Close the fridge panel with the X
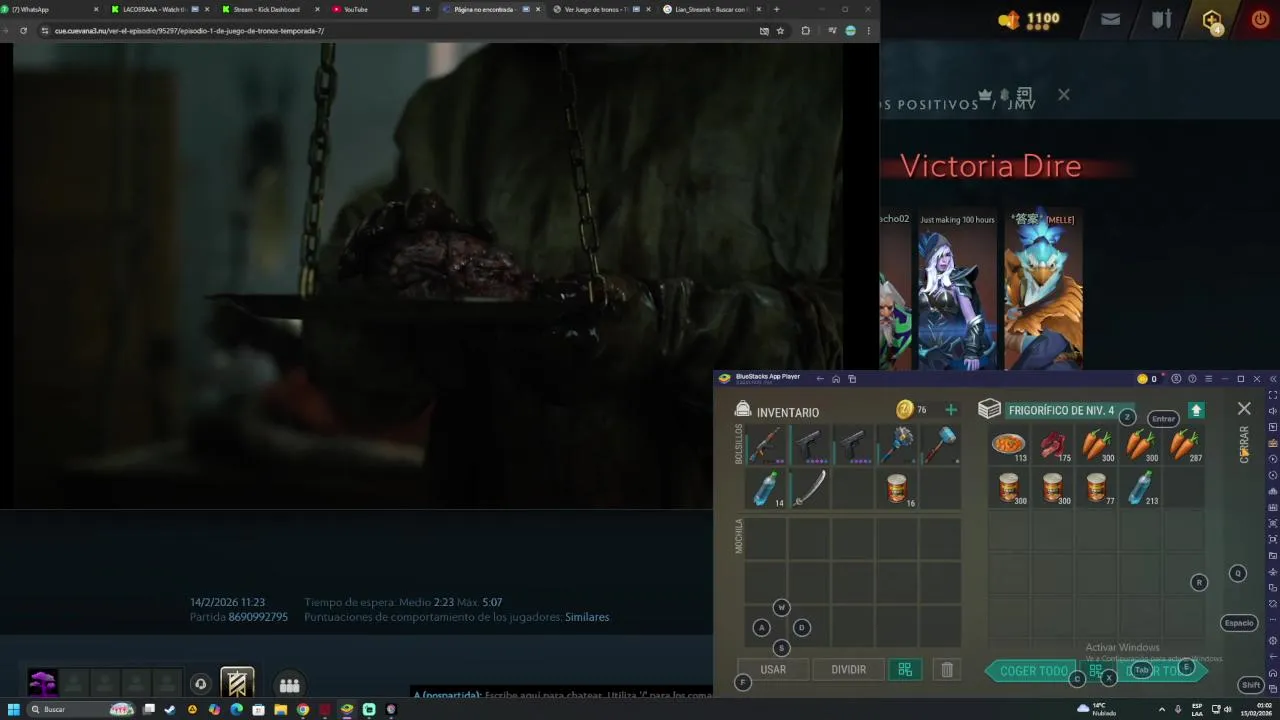This screenshot has width=1280, height=720. (x=1244, y=409)
